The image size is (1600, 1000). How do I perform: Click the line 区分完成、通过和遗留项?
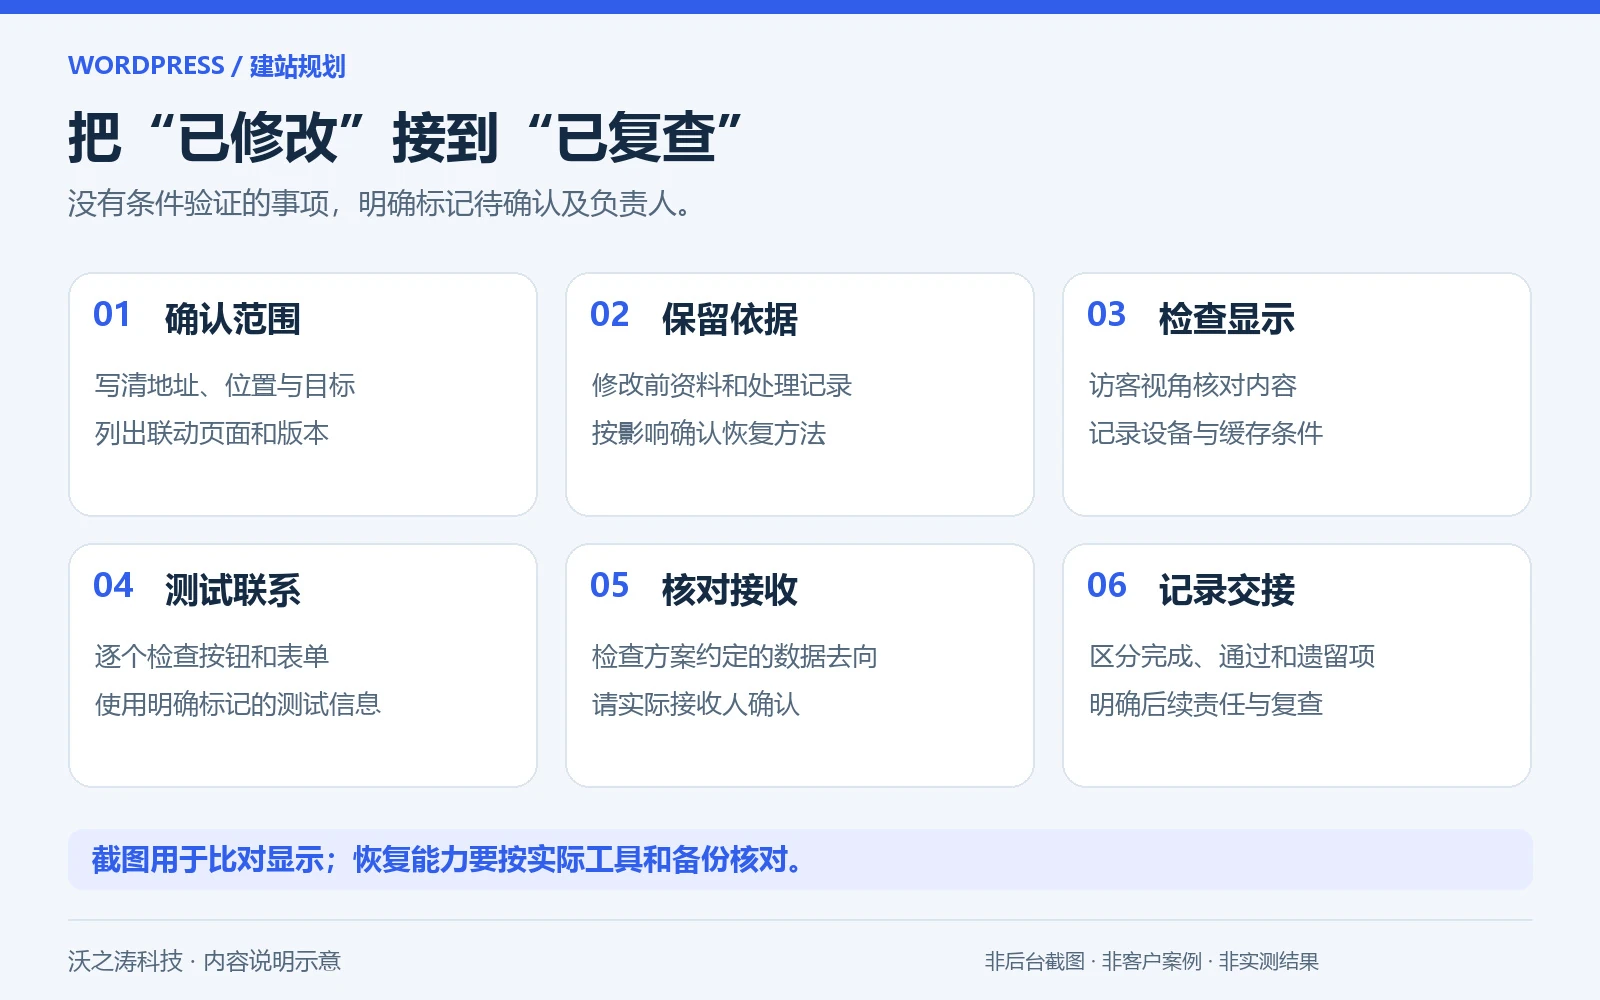pos(1232,657)
